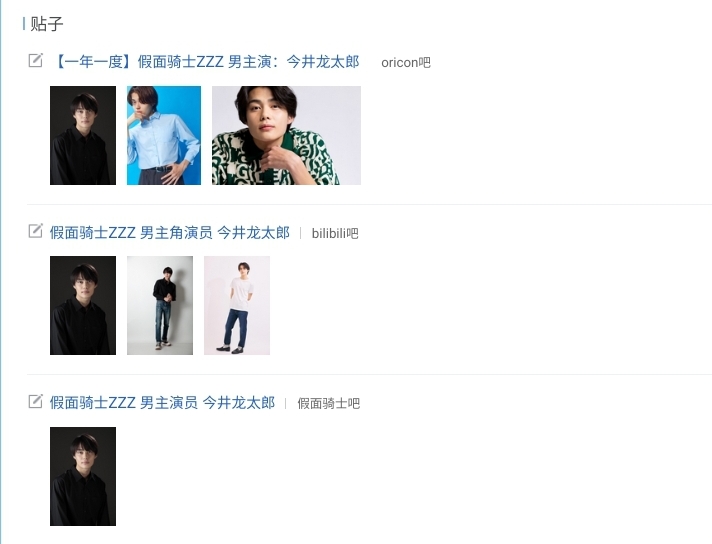
Task: Open the 假面骑士ZZZ 男主演员 今井龙太郎 post
Action: coord(162,403)
